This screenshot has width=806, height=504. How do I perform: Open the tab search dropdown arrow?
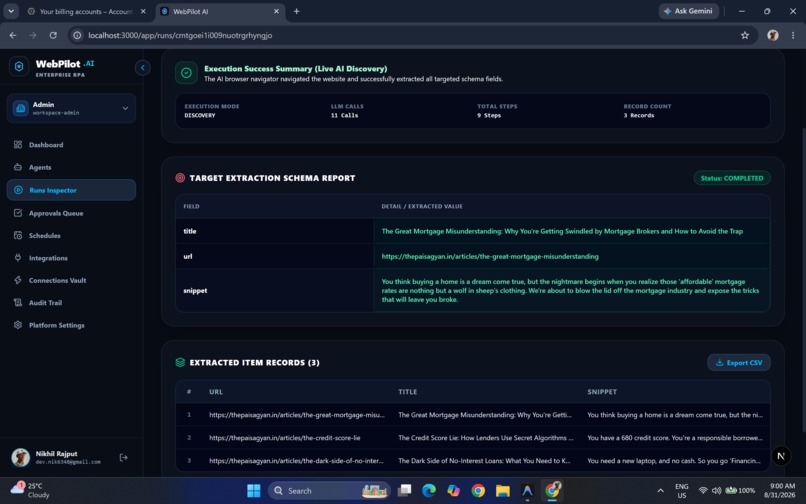11,11
